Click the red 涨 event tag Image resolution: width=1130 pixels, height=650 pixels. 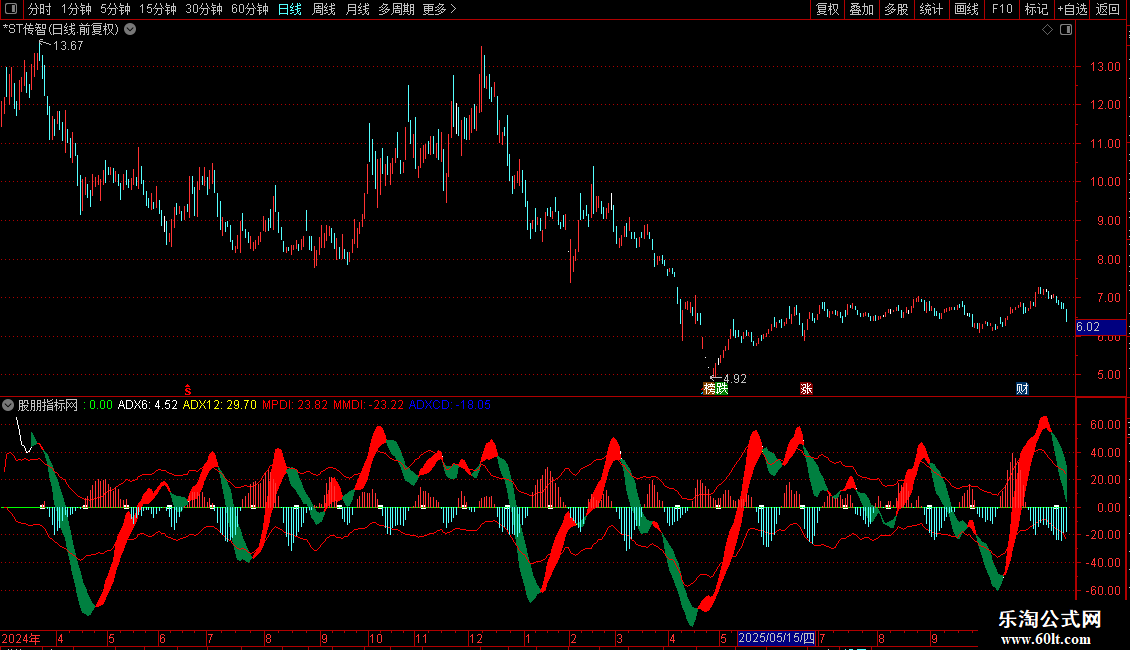coord(806,389)
